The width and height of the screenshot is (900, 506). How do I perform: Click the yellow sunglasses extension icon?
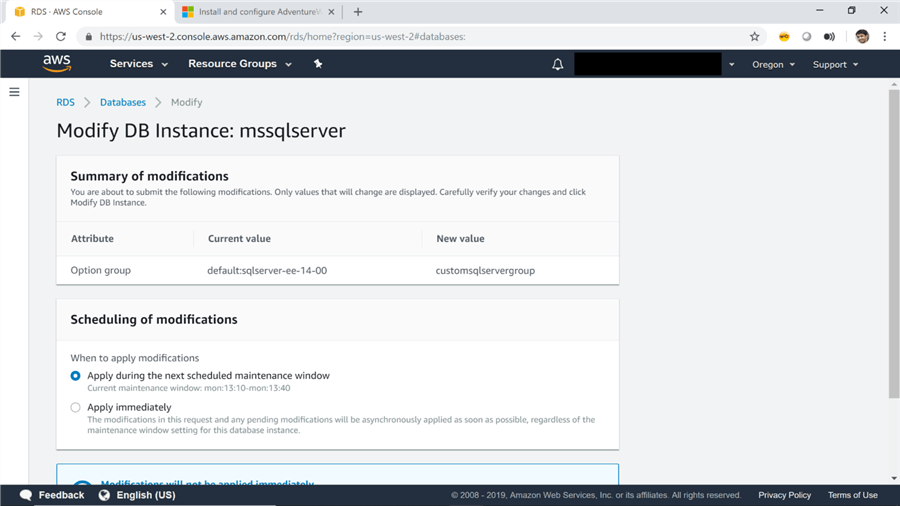point(784,37)
